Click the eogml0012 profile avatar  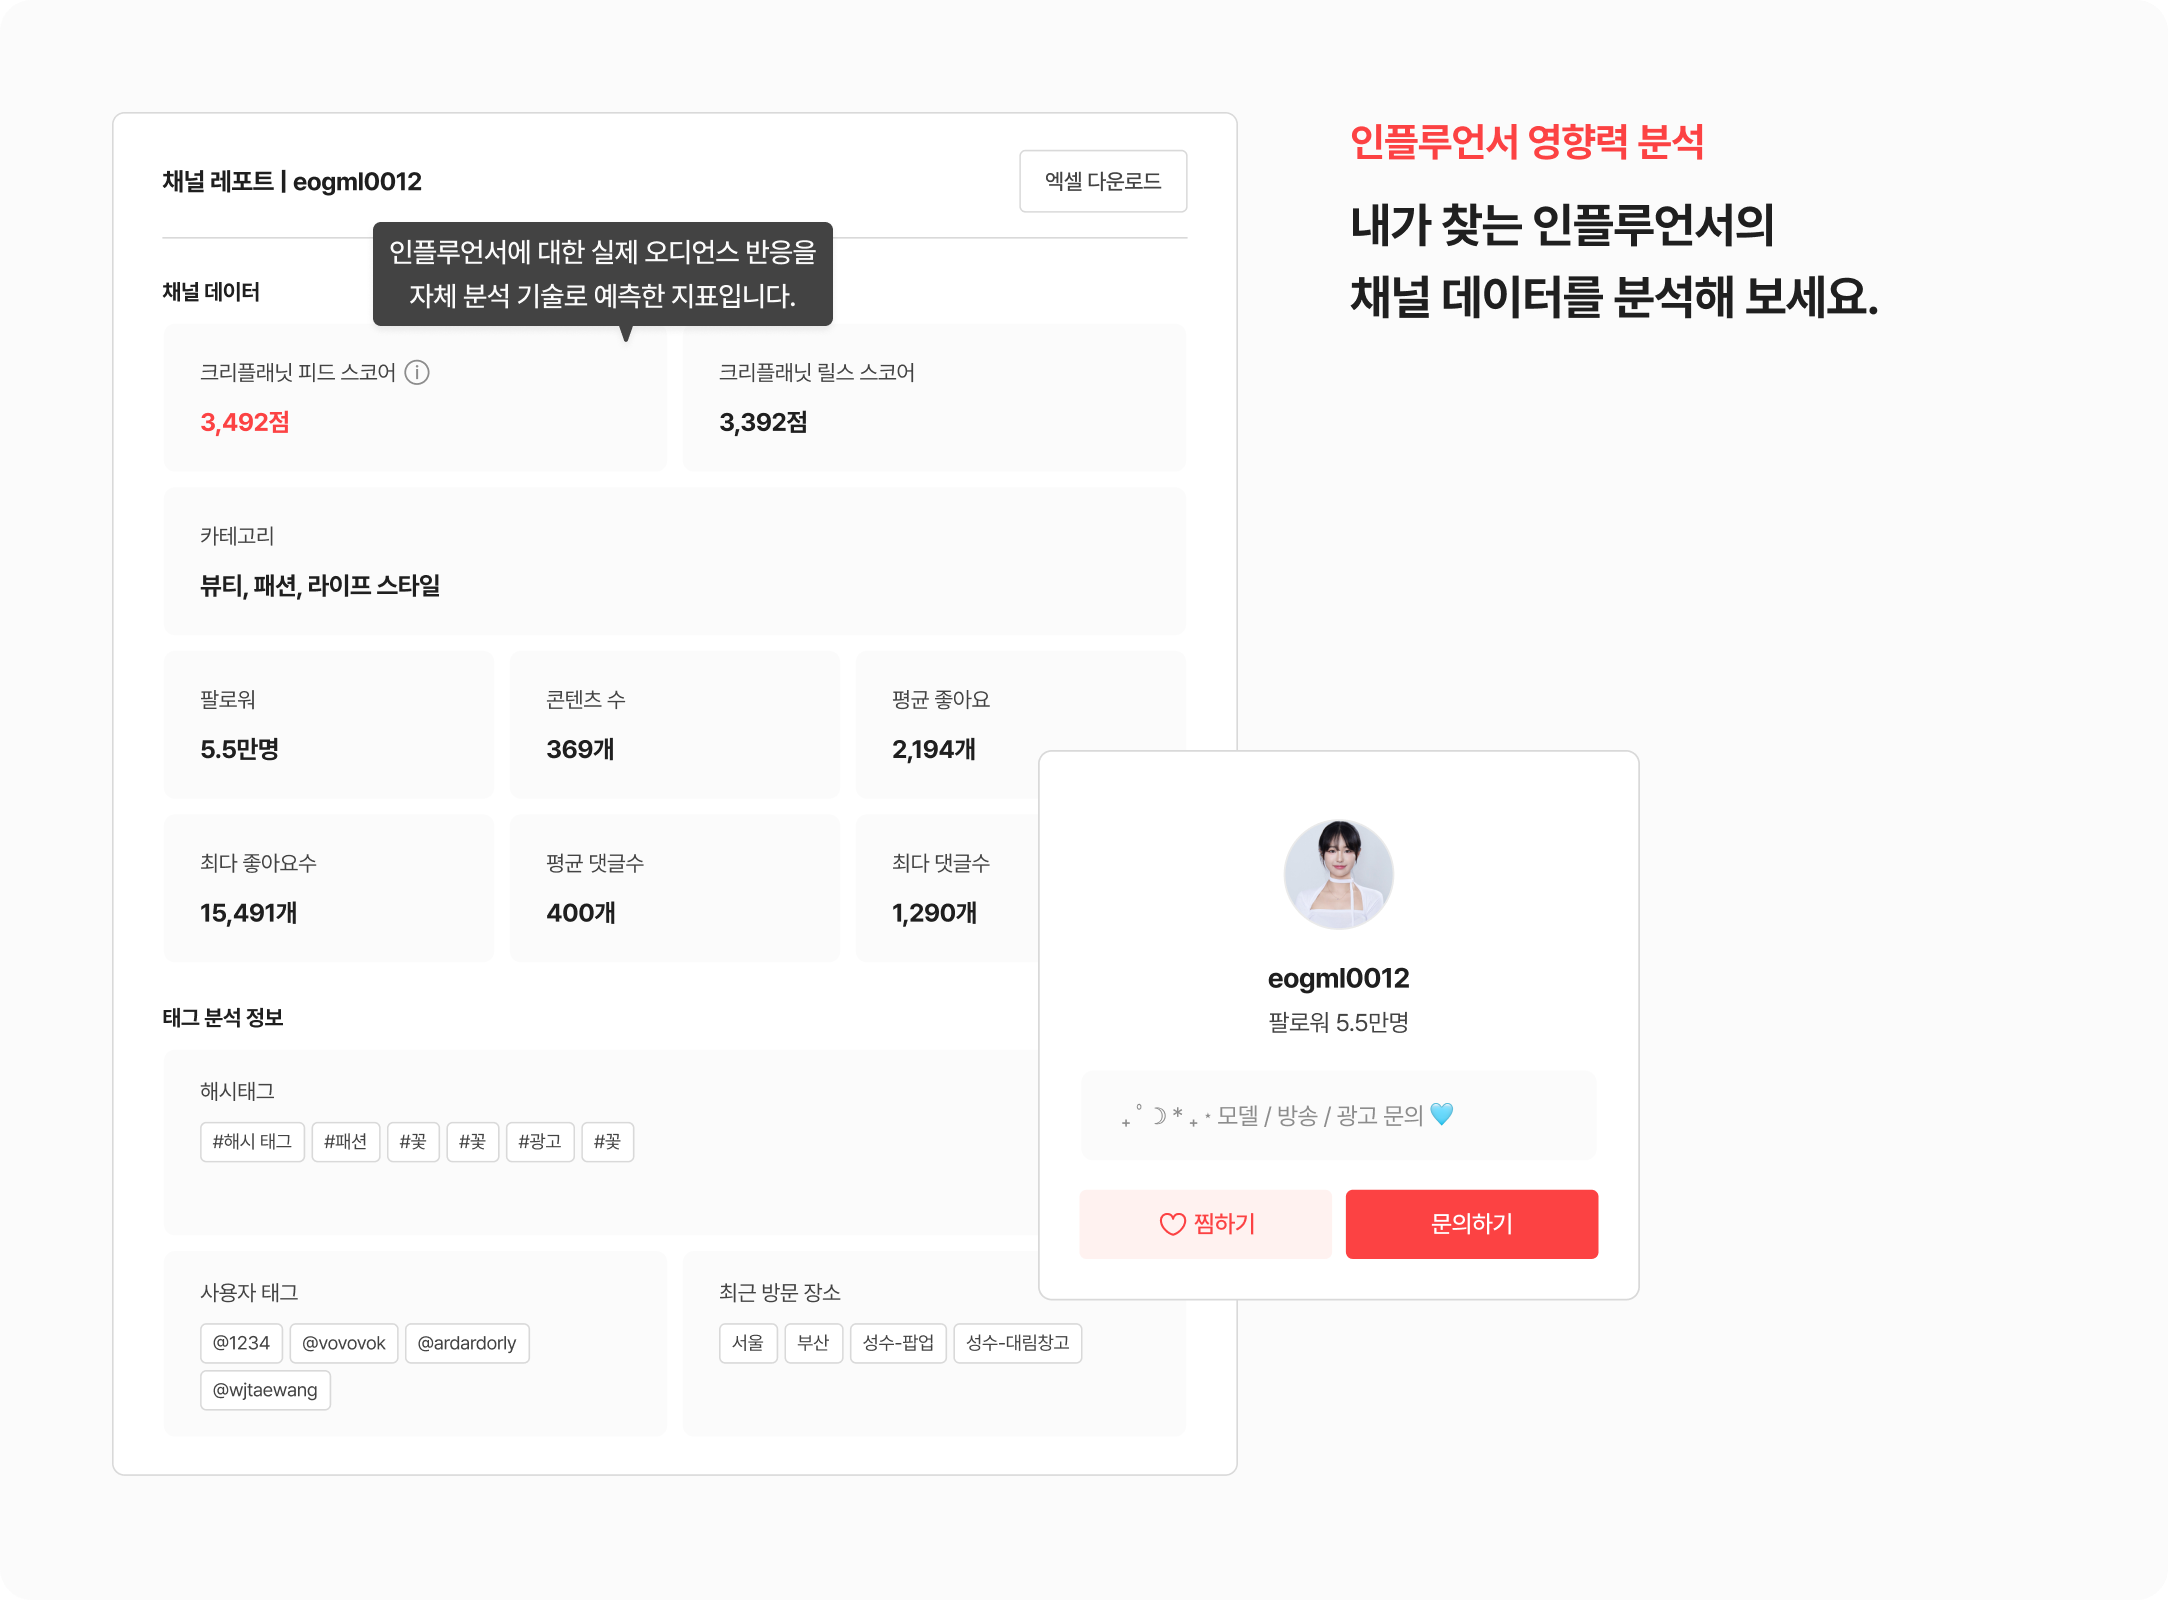[1338, 874]
